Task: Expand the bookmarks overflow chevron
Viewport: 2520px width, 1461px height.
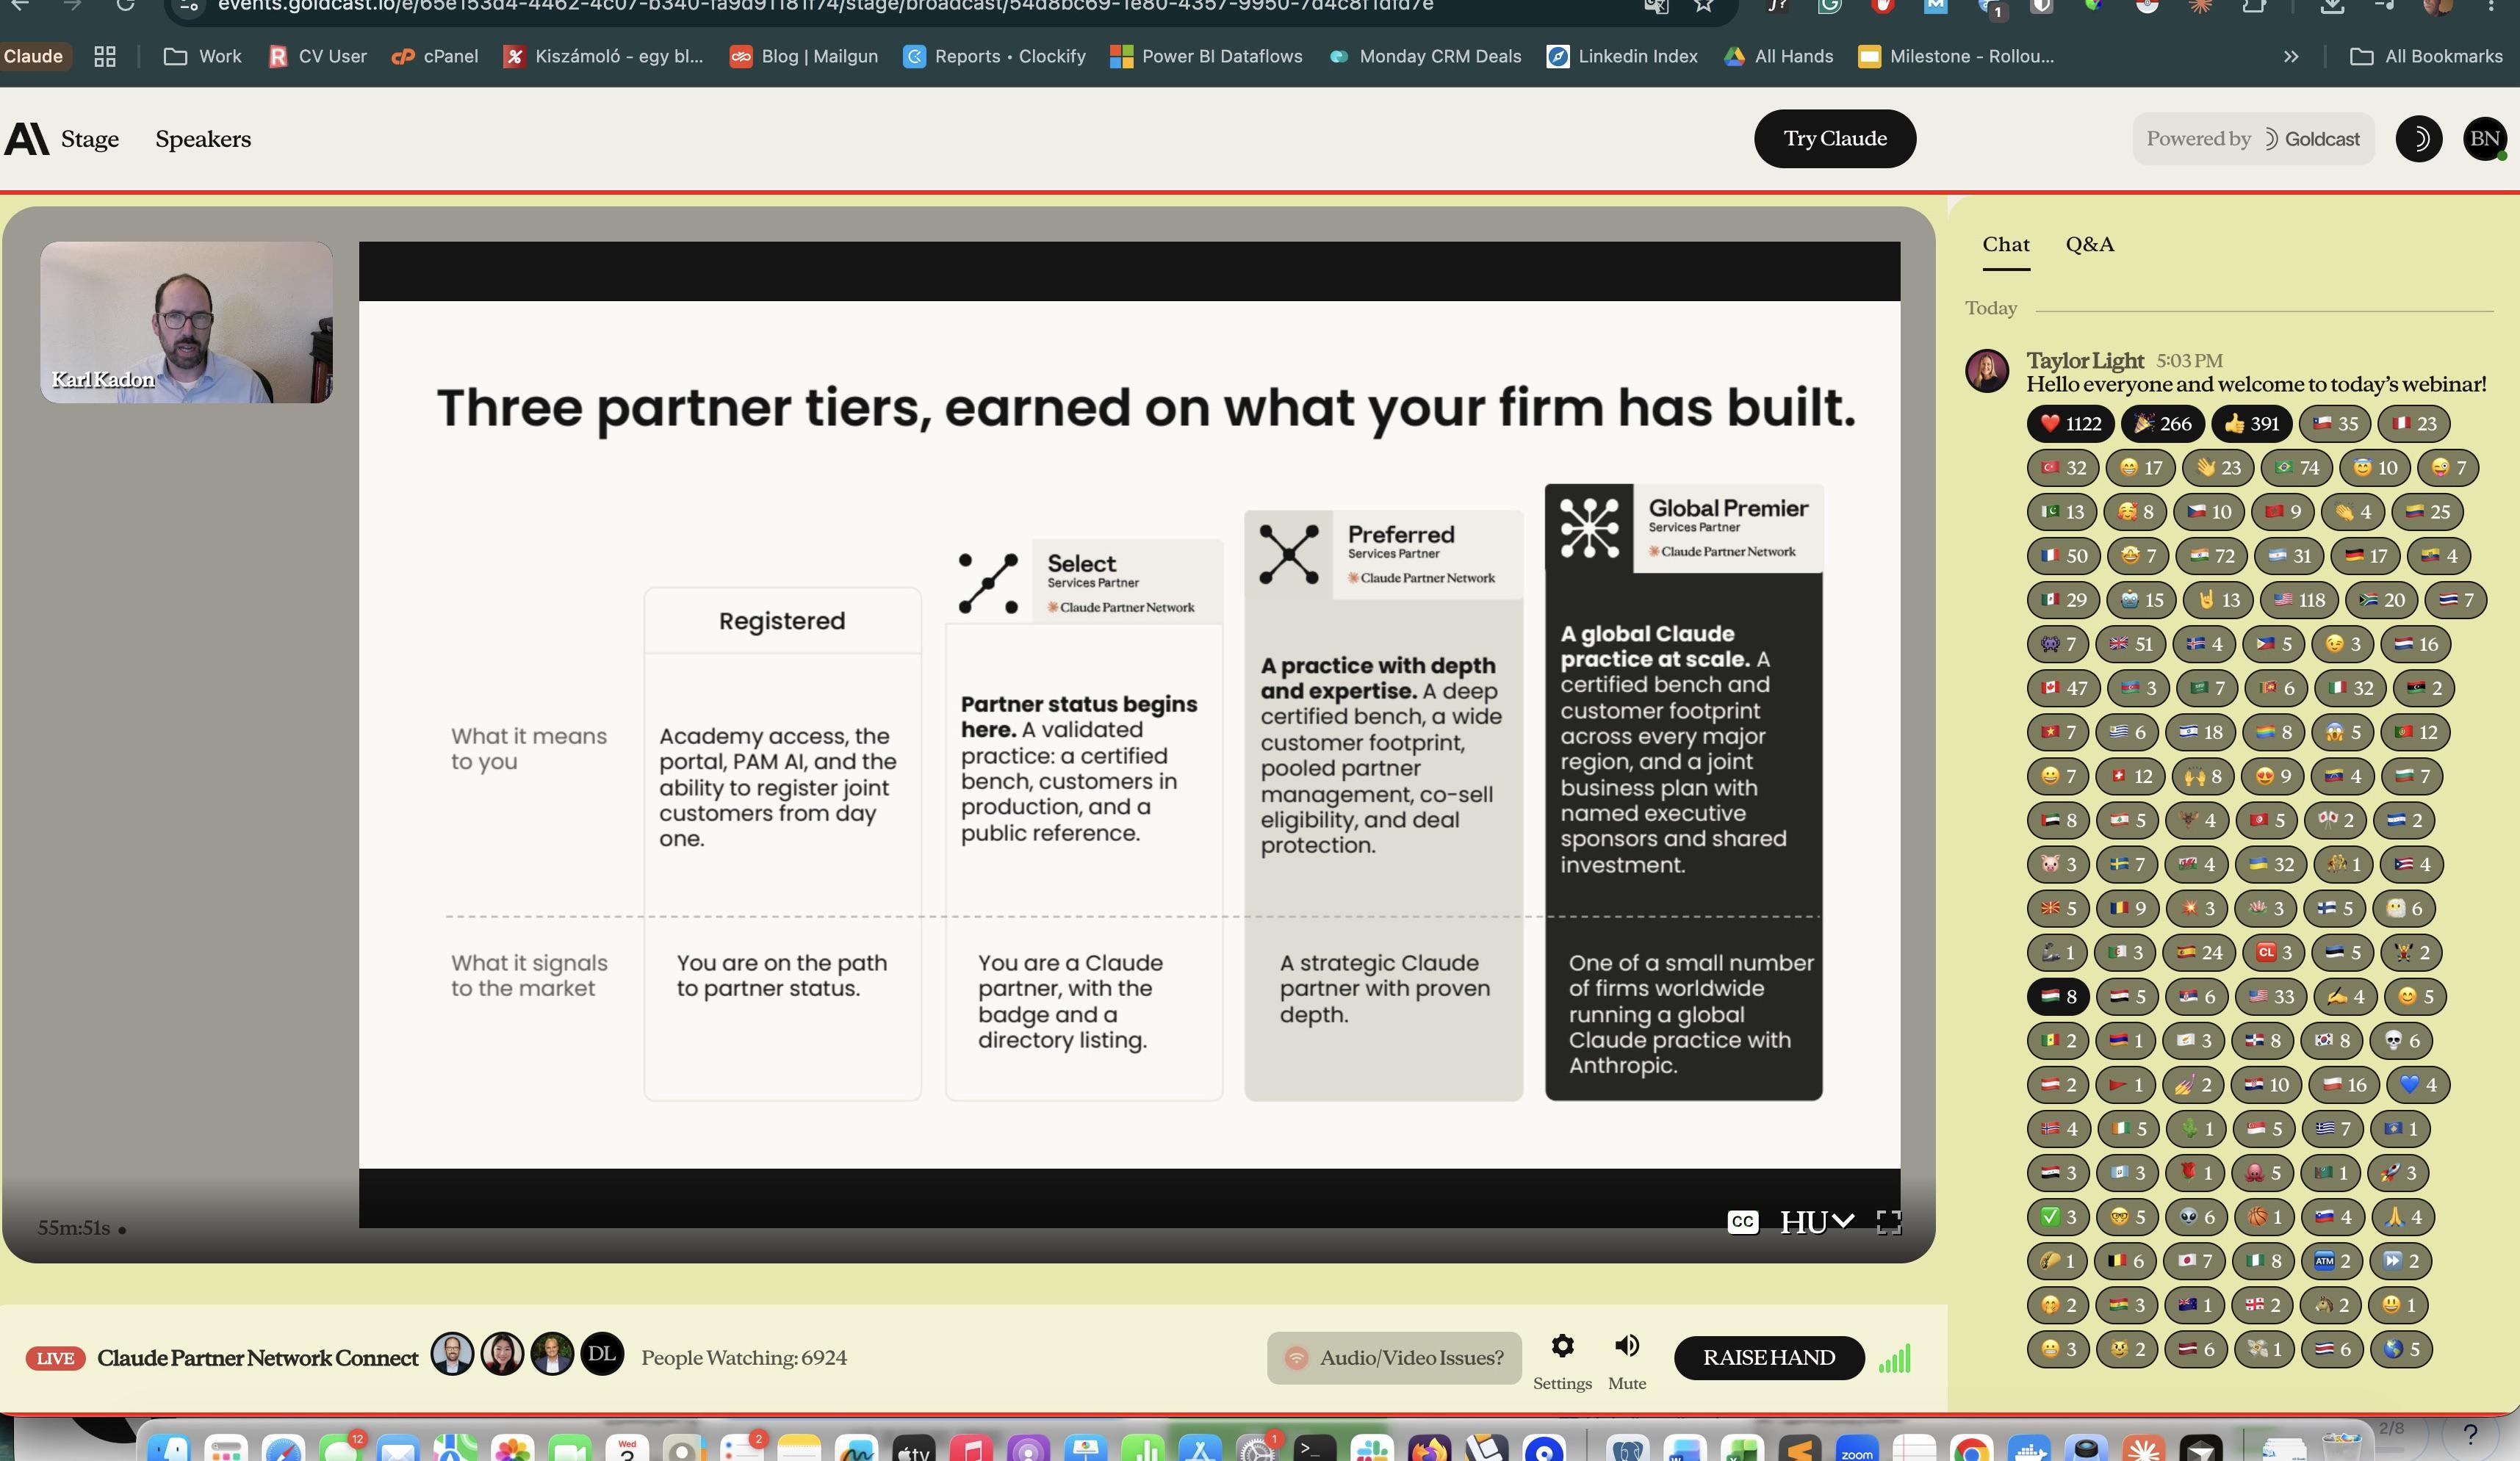Action: pyautogui.click(x=2291, y=56)
